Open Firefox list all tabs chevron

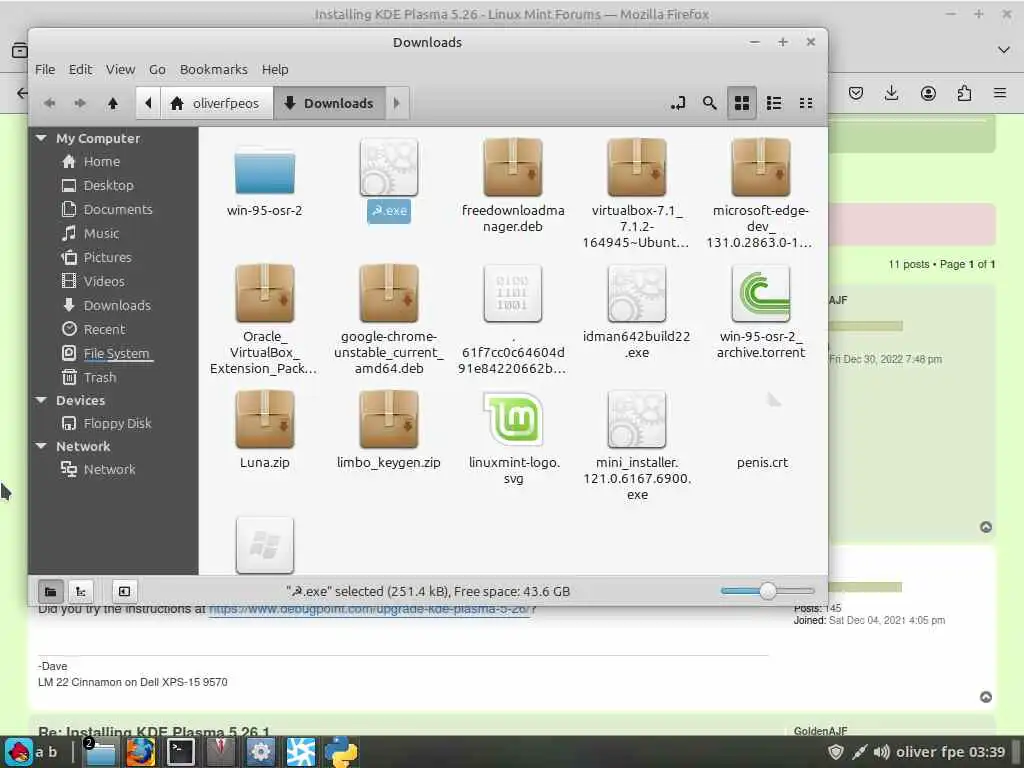(1004, 50)
